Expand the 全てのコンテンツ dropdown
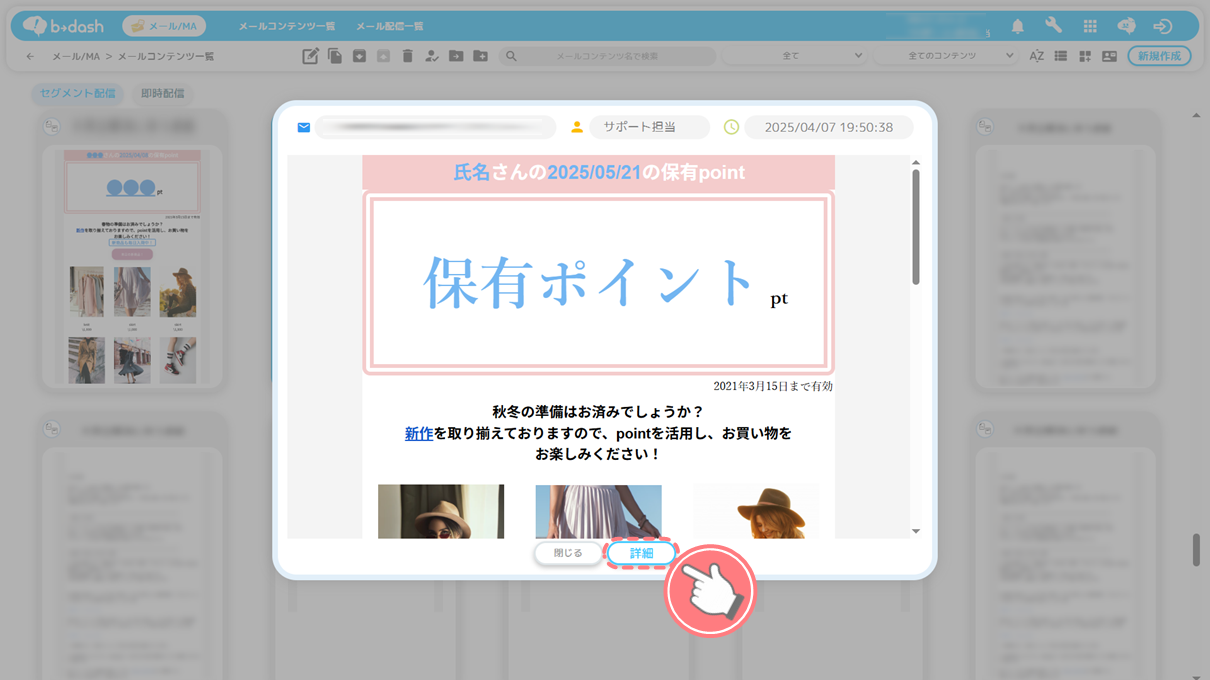 click(x=946, y=56)
